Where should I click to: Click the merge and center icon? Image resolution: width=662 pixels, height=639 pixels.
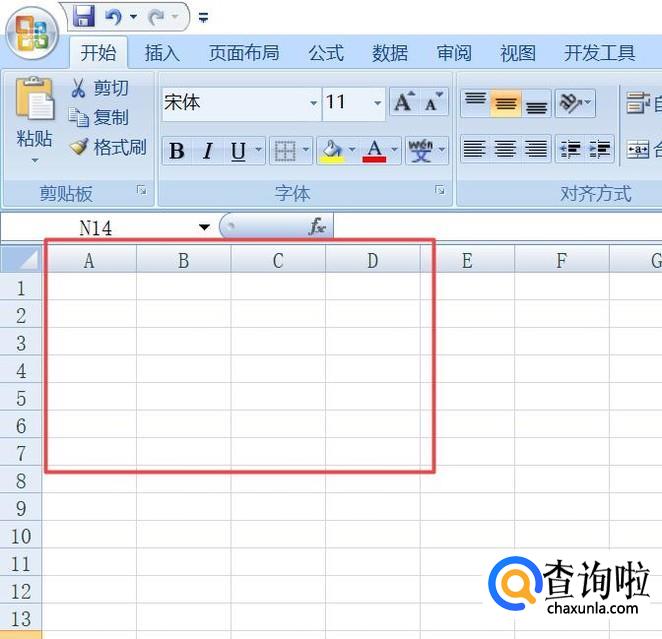click(x=638, y=149)
